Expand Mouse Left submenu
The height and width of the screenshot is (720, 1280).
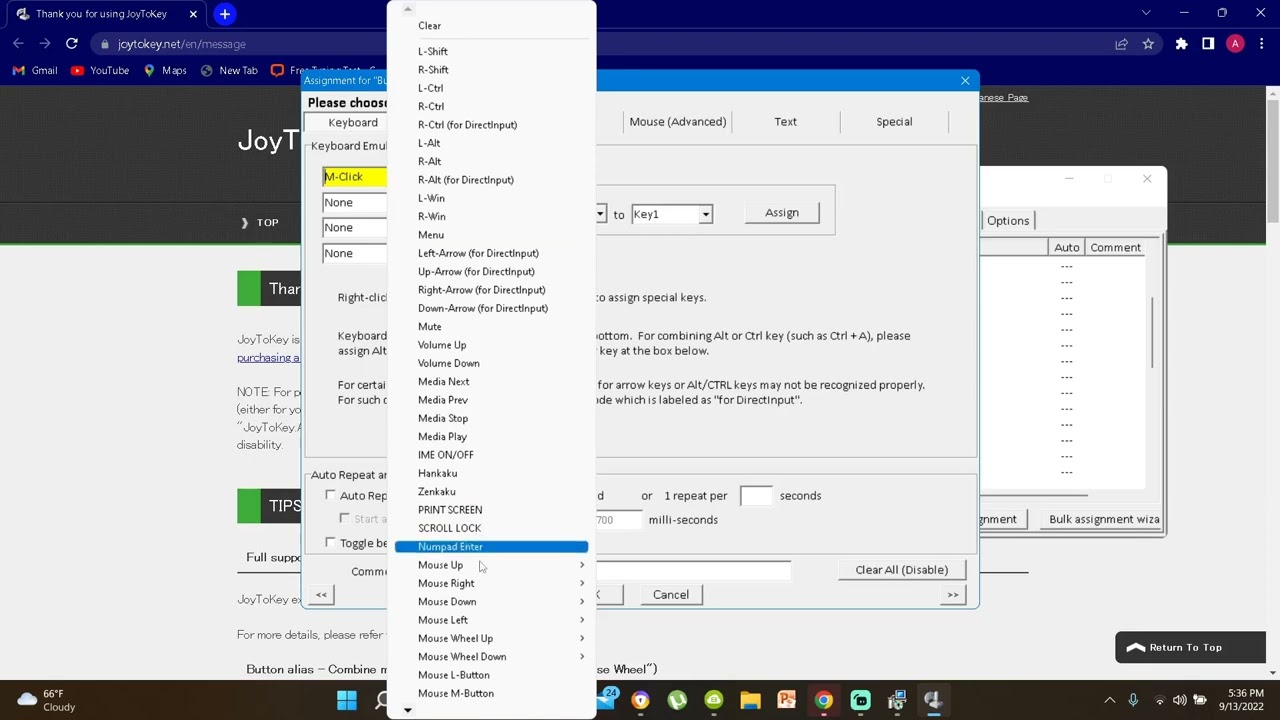tap(491, 620)
